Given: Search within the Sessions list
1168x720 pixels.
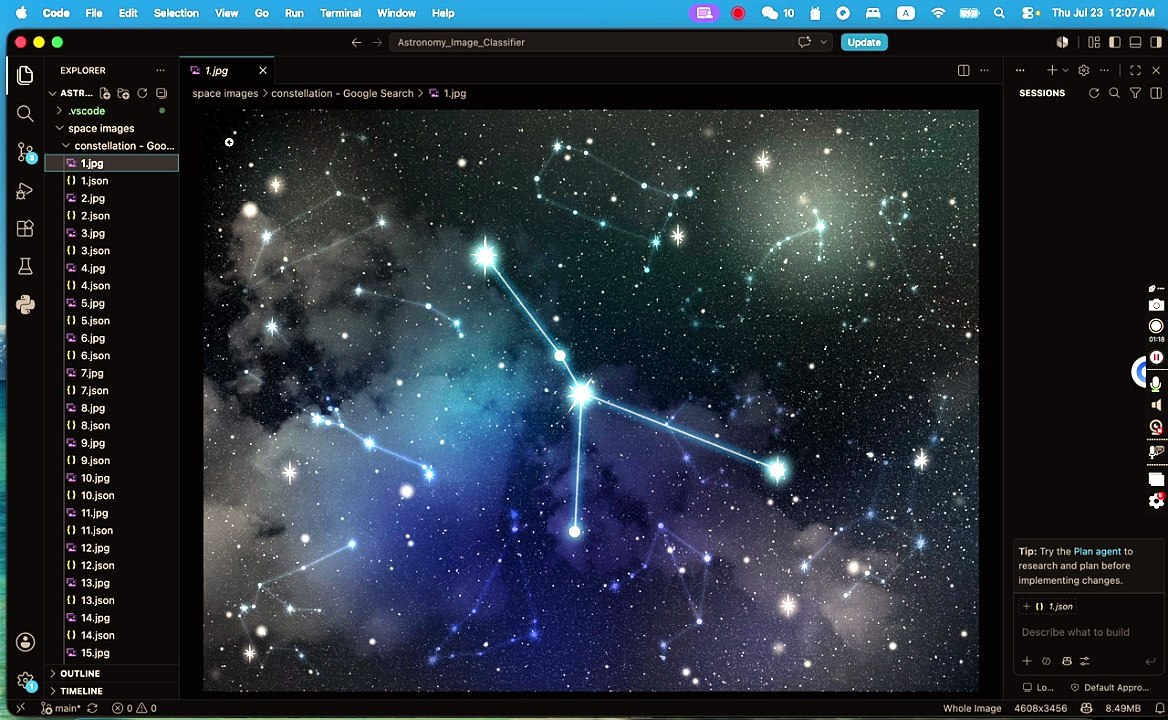Looking at the screenshot, I should pyautogui.click(x=1114, y=93).
